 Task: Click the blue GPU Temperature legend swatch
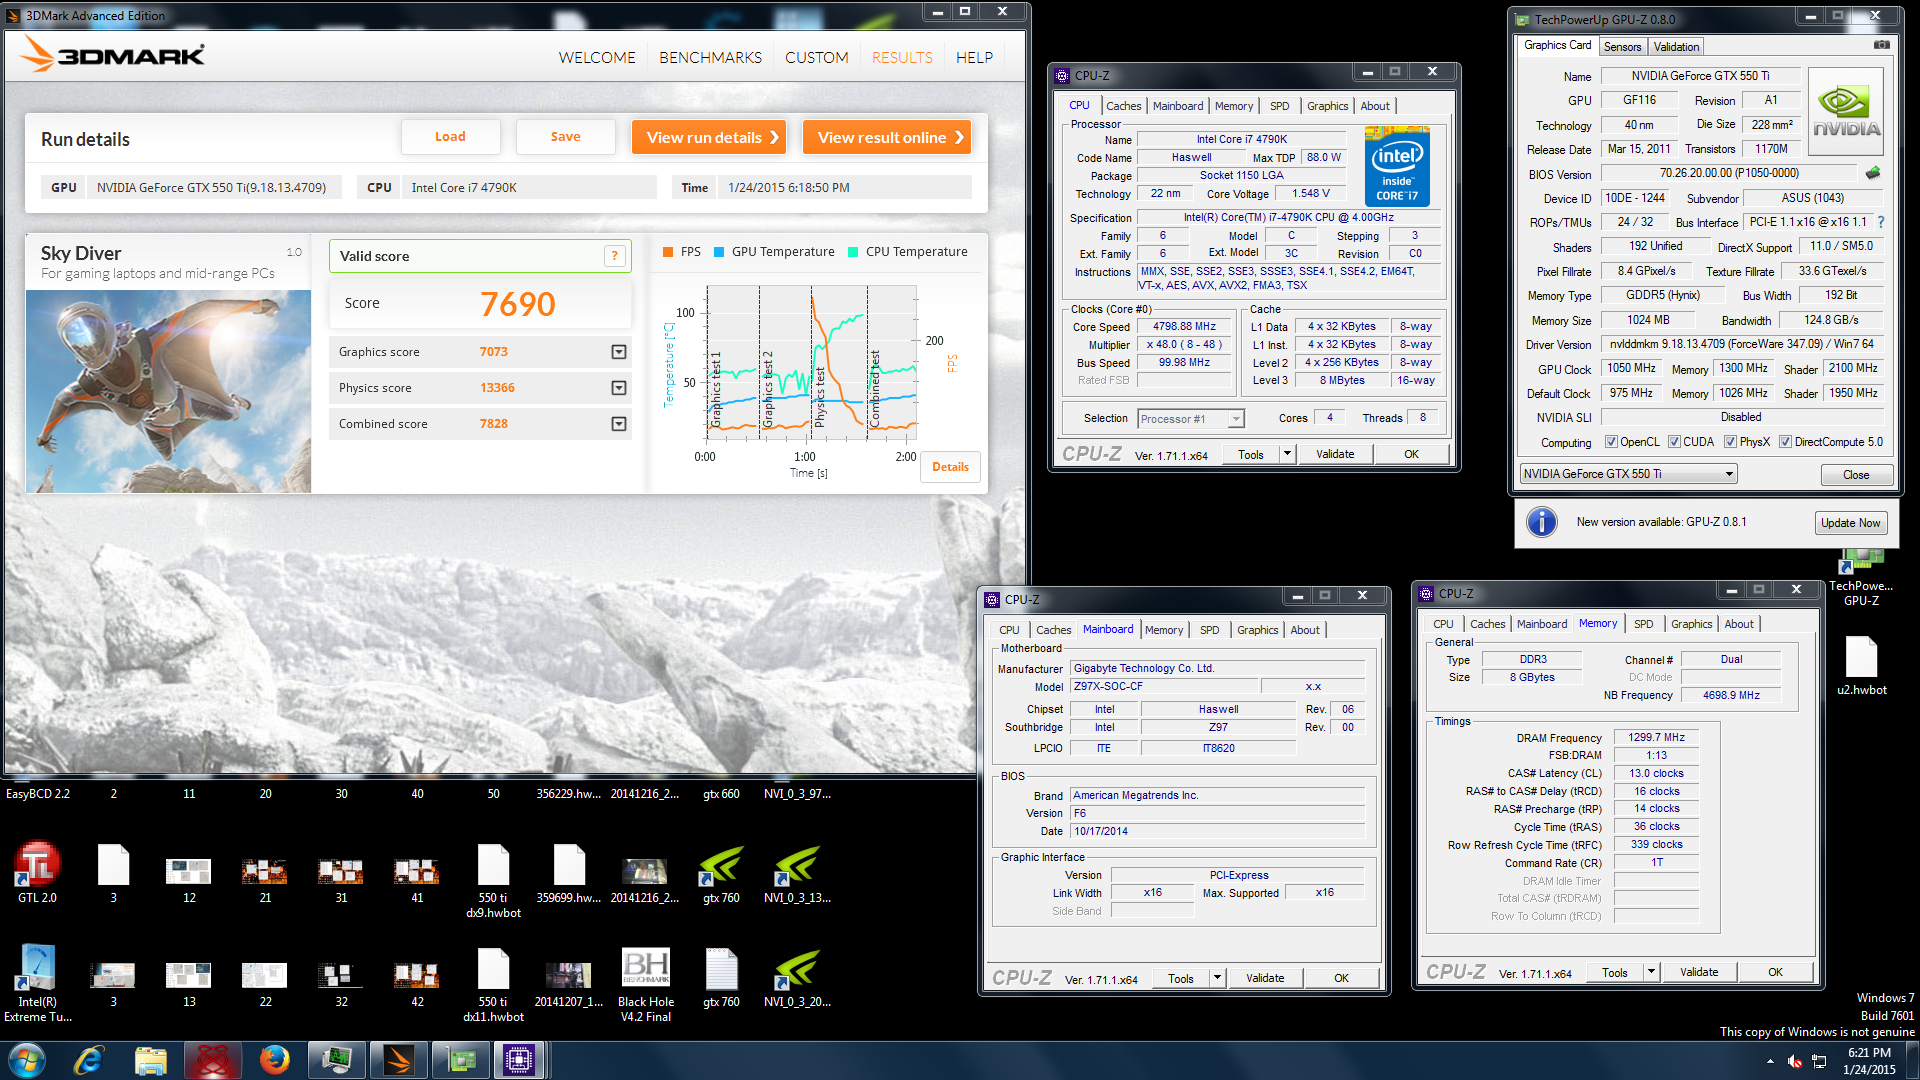pyautogui.click(x=719, y=252)
